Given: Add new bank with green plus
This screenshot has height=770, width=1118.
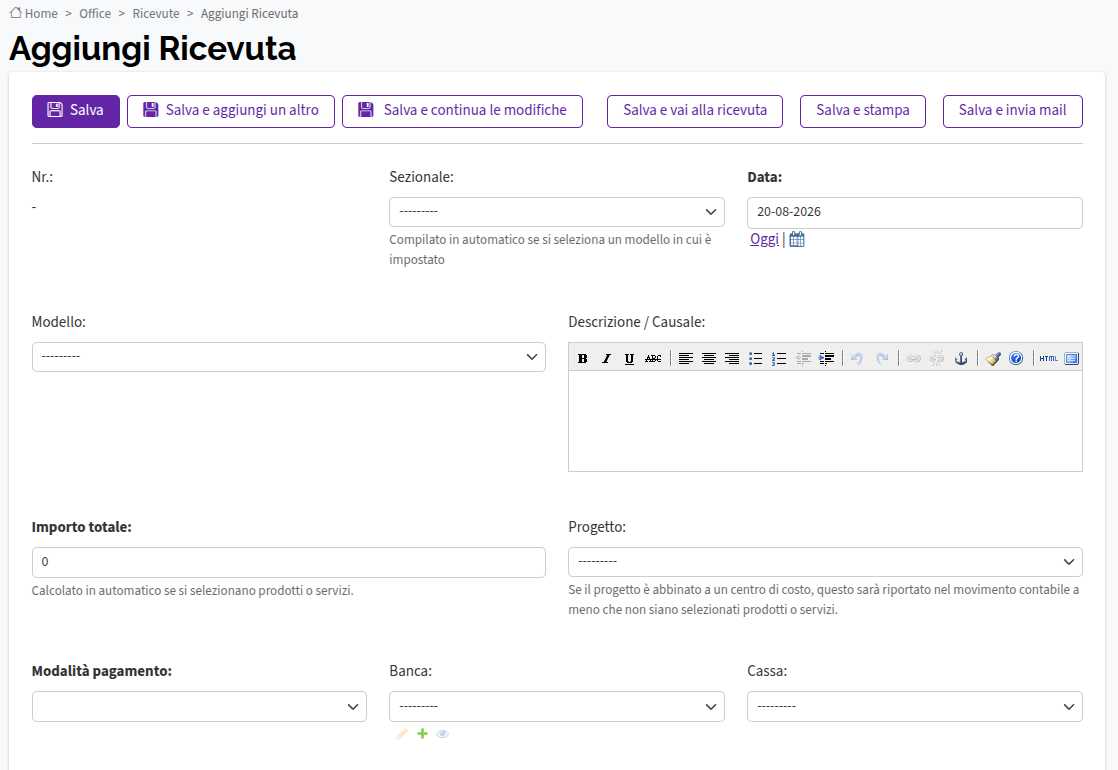Looking at the screenshot, I should [422, 734].
